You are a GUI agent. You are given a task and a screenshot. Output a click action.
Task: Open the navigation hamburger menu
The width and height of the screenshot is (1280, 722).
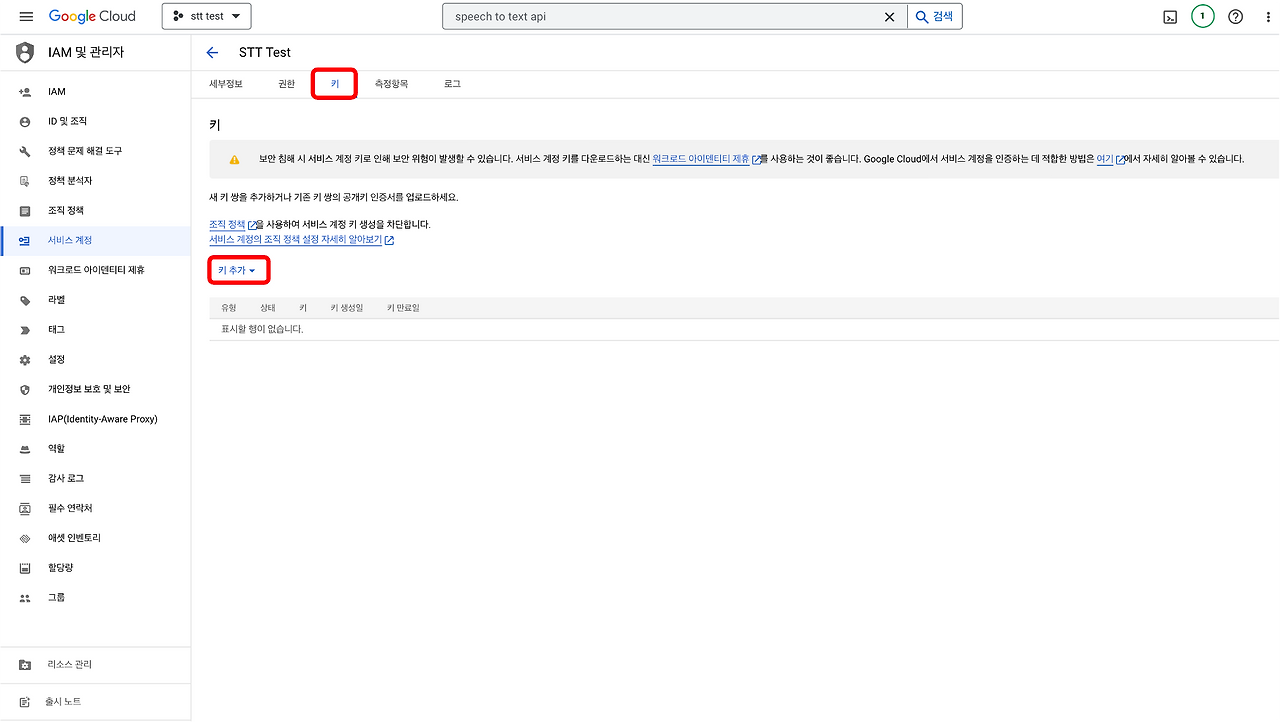[26, 16]
